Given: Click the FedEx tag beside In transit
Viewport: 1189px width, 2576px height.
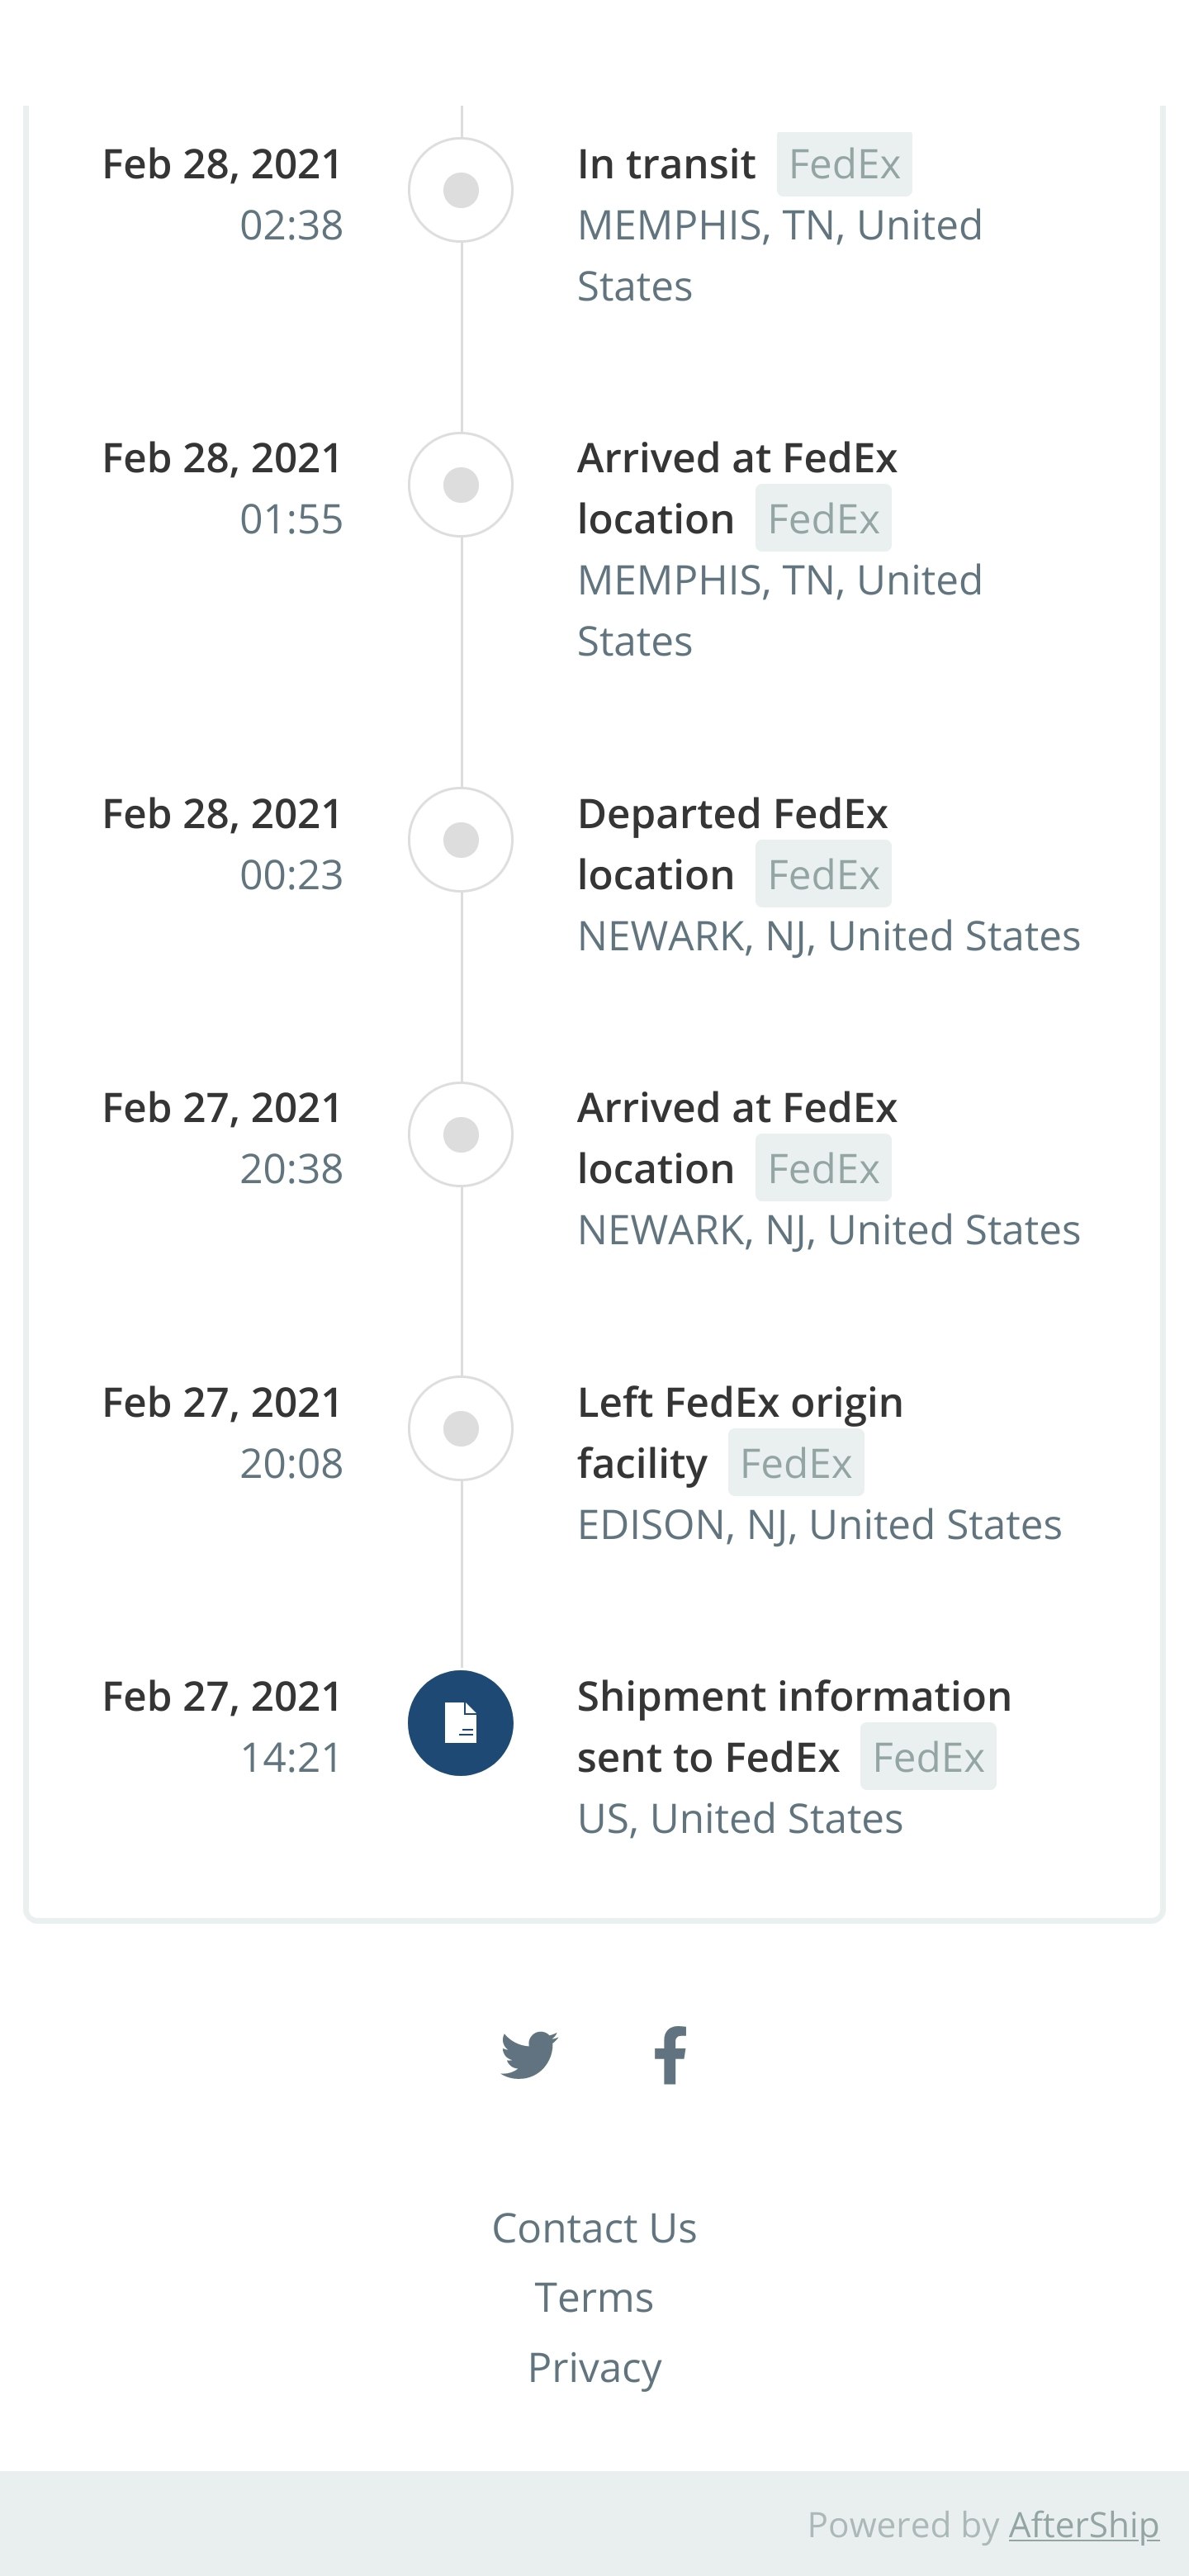Looking at the screenshot, I should pyautogui.click(x=844, y=164).
